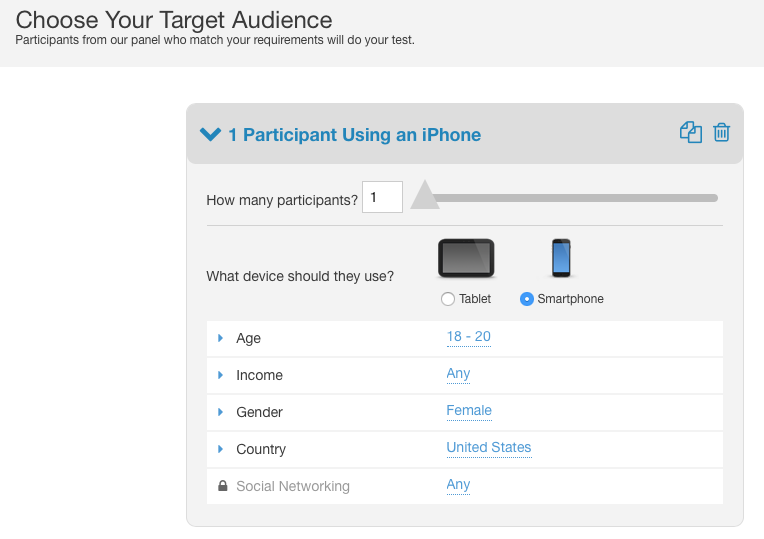764x539 pixels.
Task: Click the smartphone device image
Action: (561, 258)
